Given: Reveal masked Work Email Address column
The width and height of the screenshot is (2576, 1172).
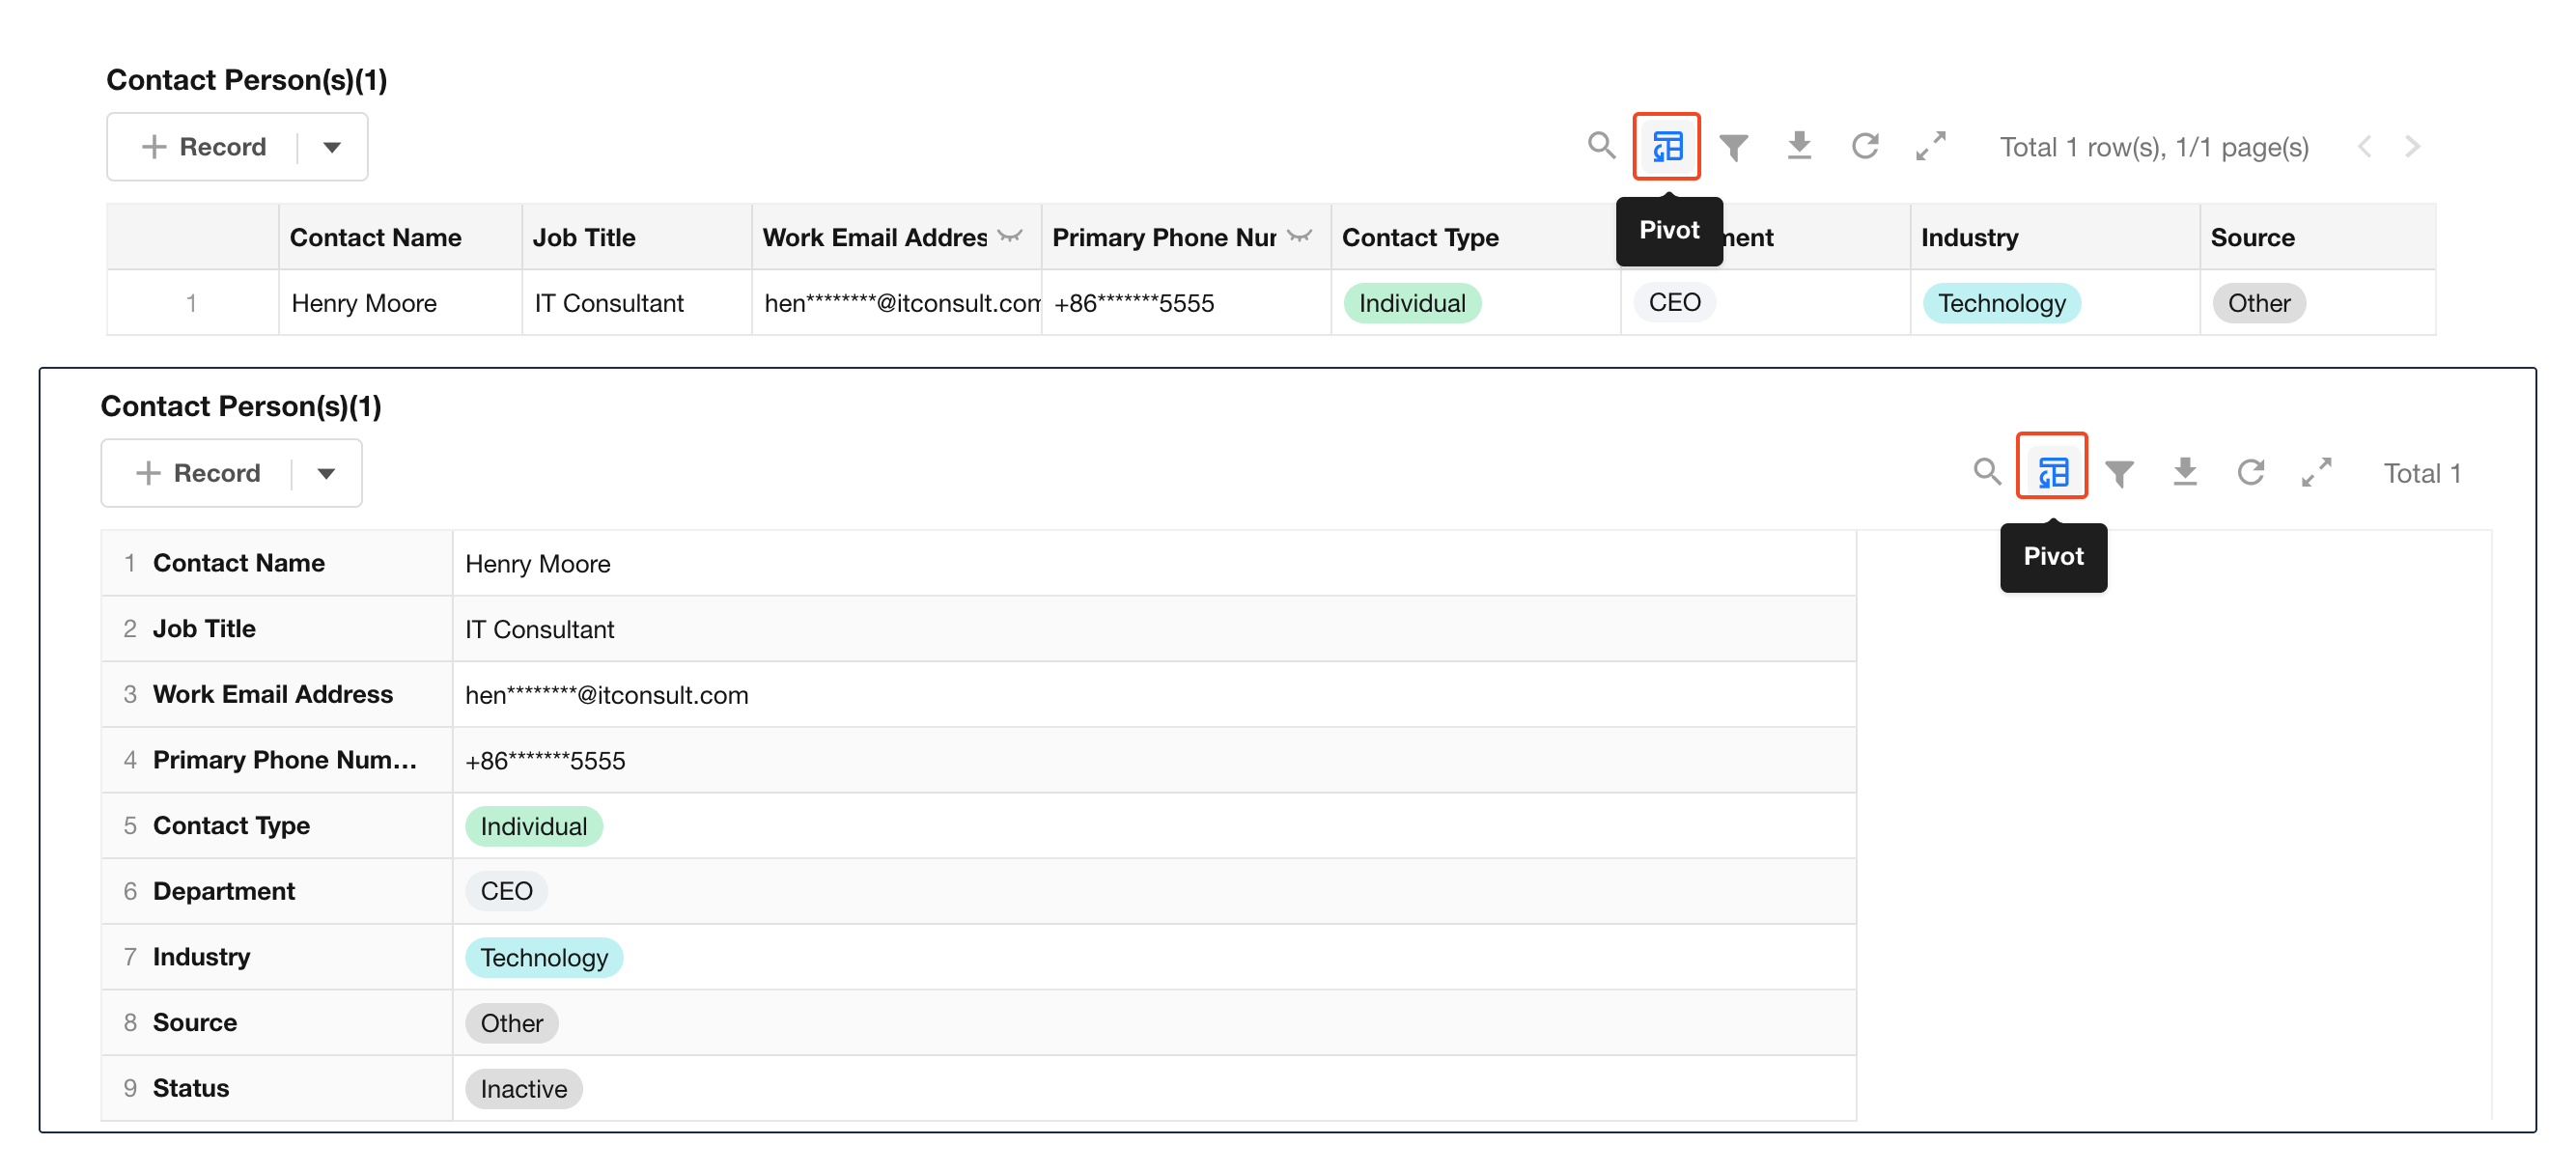Looking at the screenshot, I should click(x=1010, y=237).
